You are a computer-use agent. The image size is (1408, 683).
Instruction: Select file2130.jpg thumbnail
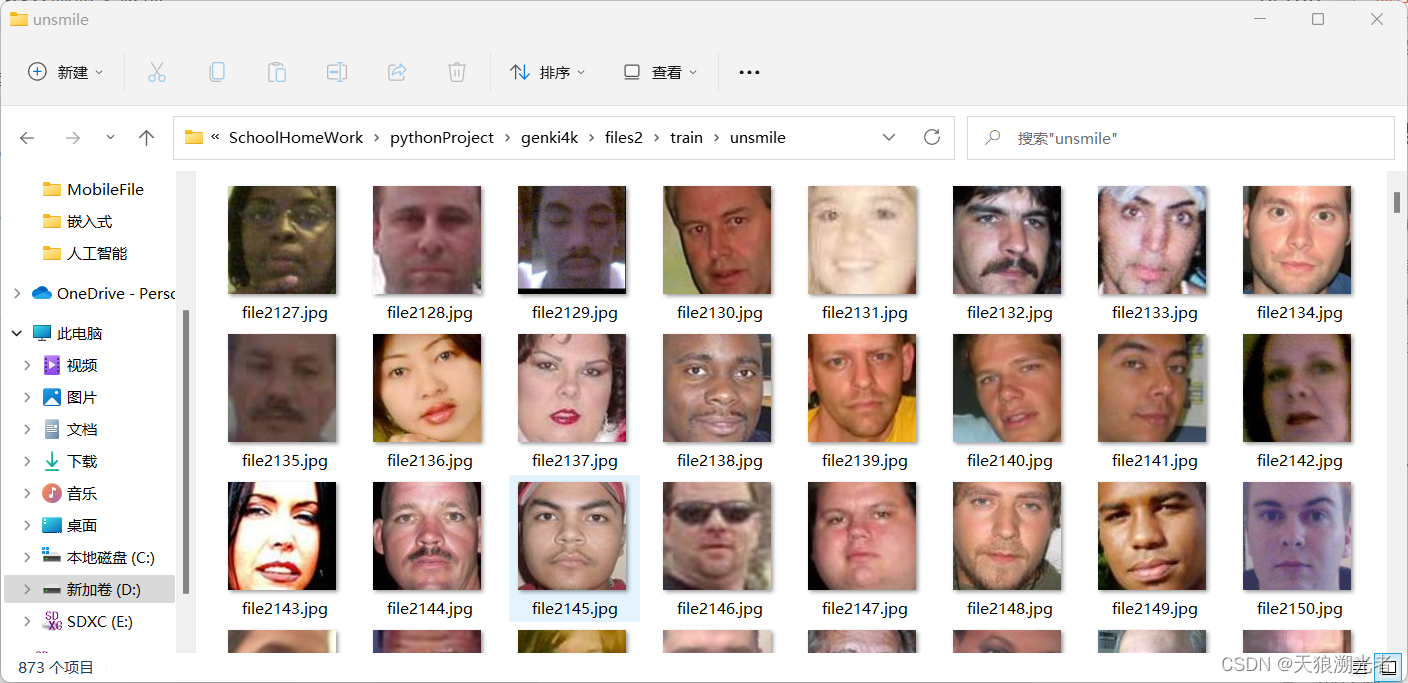click(x=717, y=240)
